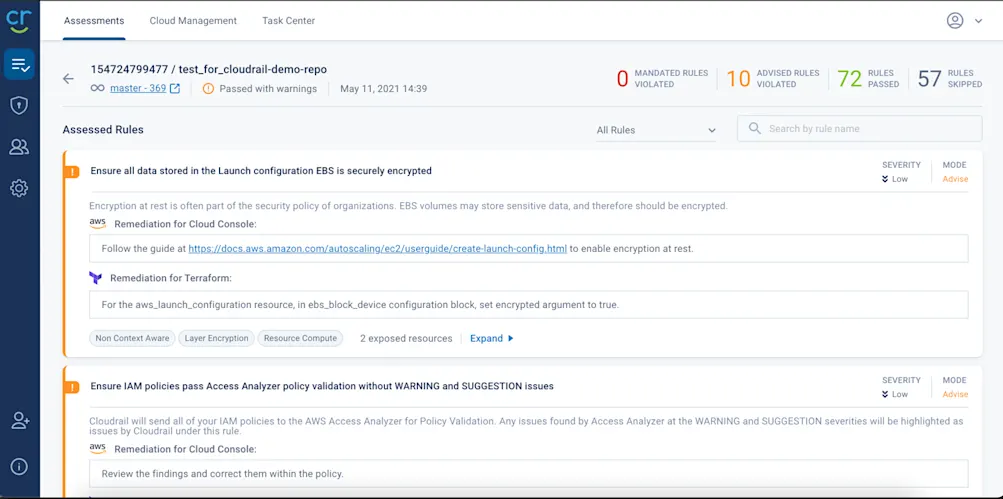Click the warning badge on EBS encryption rule
Screen dimensions: 1003x499
73,171
